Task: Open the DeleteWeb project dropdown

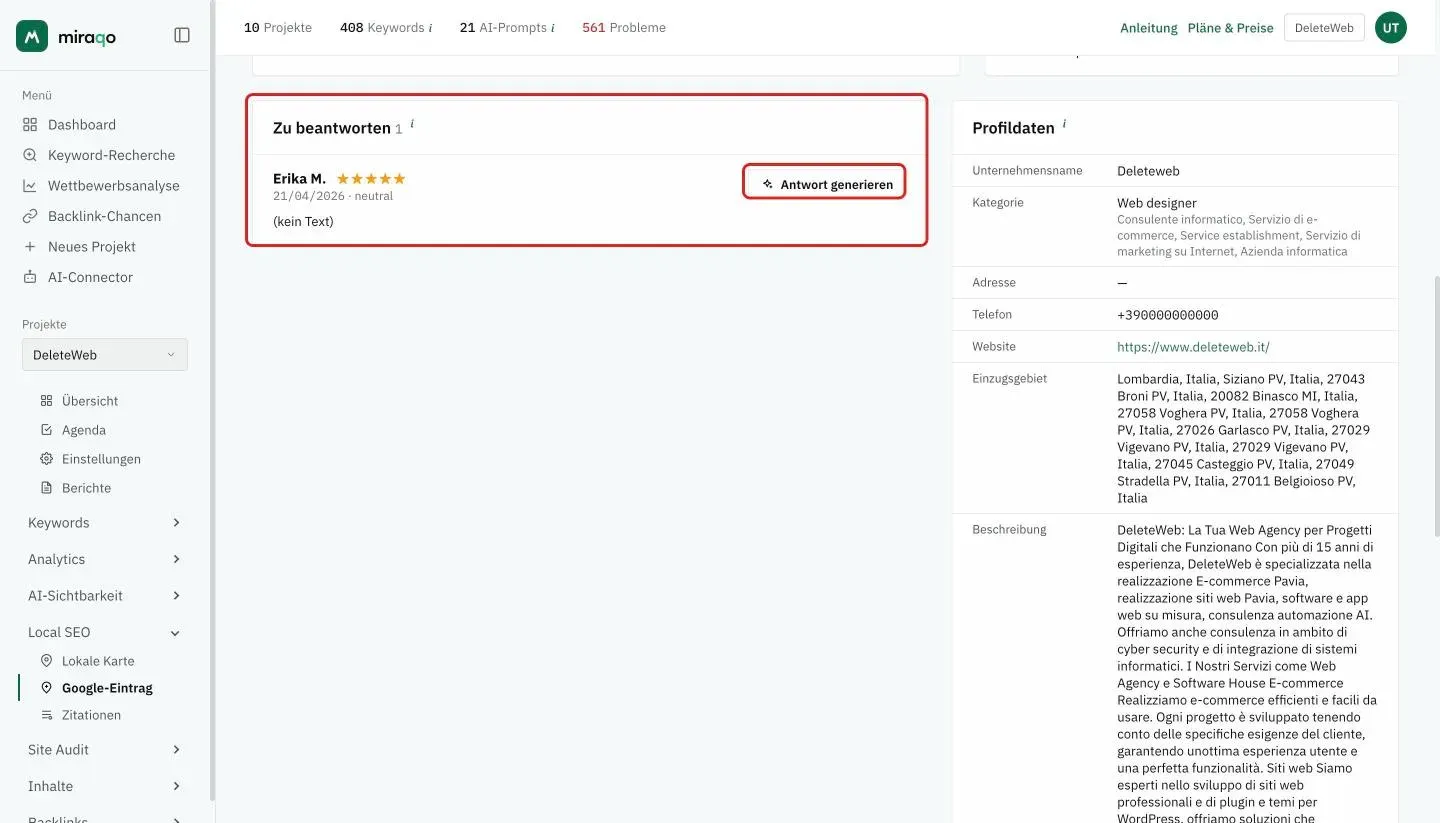Action: tap(105, 355)
